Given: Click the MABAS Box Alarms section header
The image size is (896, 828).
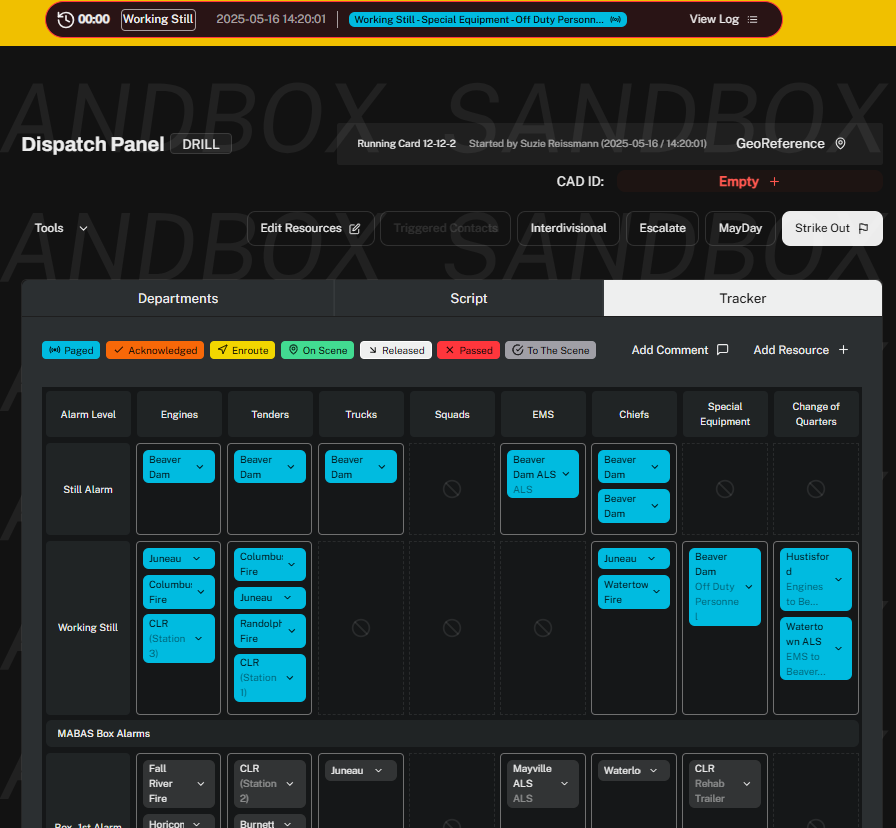Looking at the screenshot, I should click(x=453, y=733).
